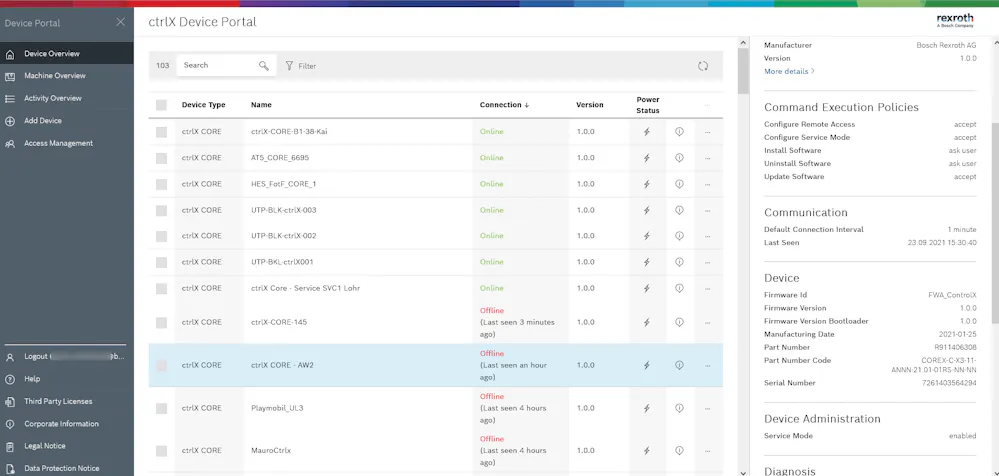Click the Add Device plus icon
This screenshot has width=999, height=476.
pos(10,121)
